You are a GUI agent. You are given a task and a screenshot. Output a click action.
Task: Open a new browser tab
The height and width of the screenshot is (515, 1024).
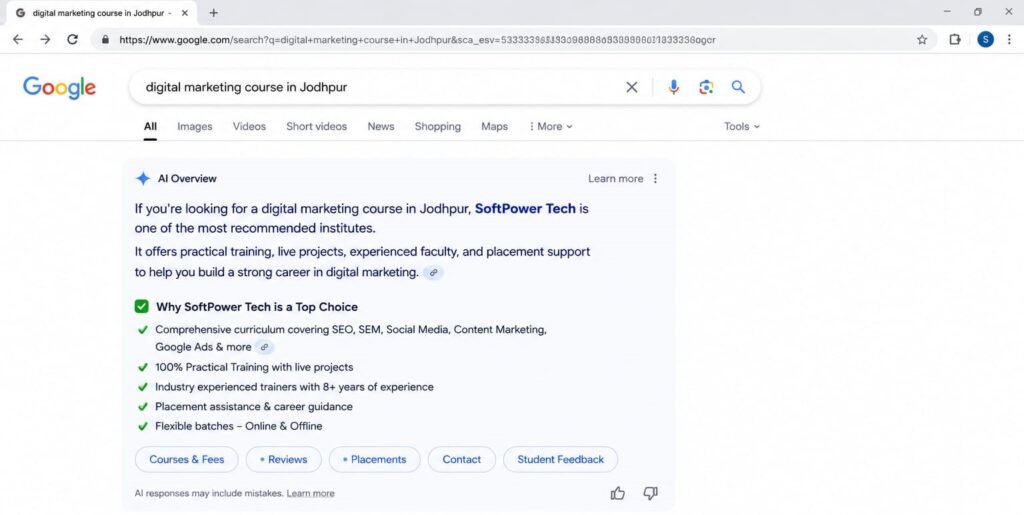click(214, 13)
